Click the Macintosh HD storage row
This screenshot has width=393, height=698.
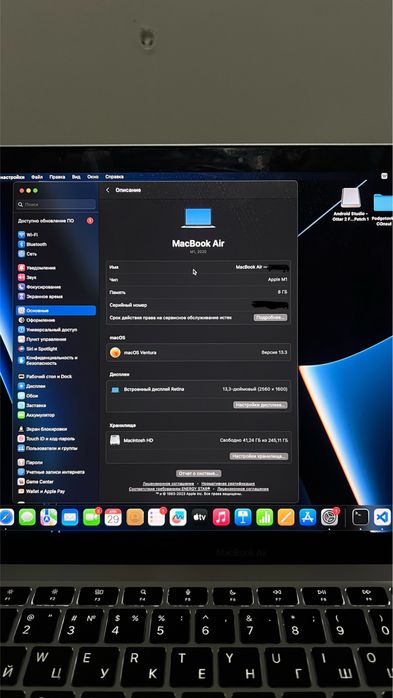coord(199,440)
